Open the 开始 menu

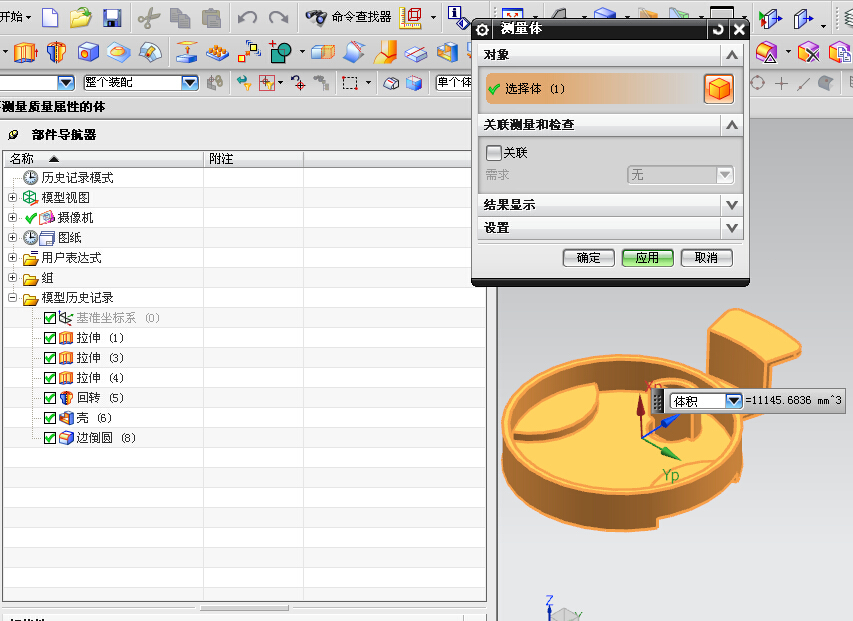point(16,18)
